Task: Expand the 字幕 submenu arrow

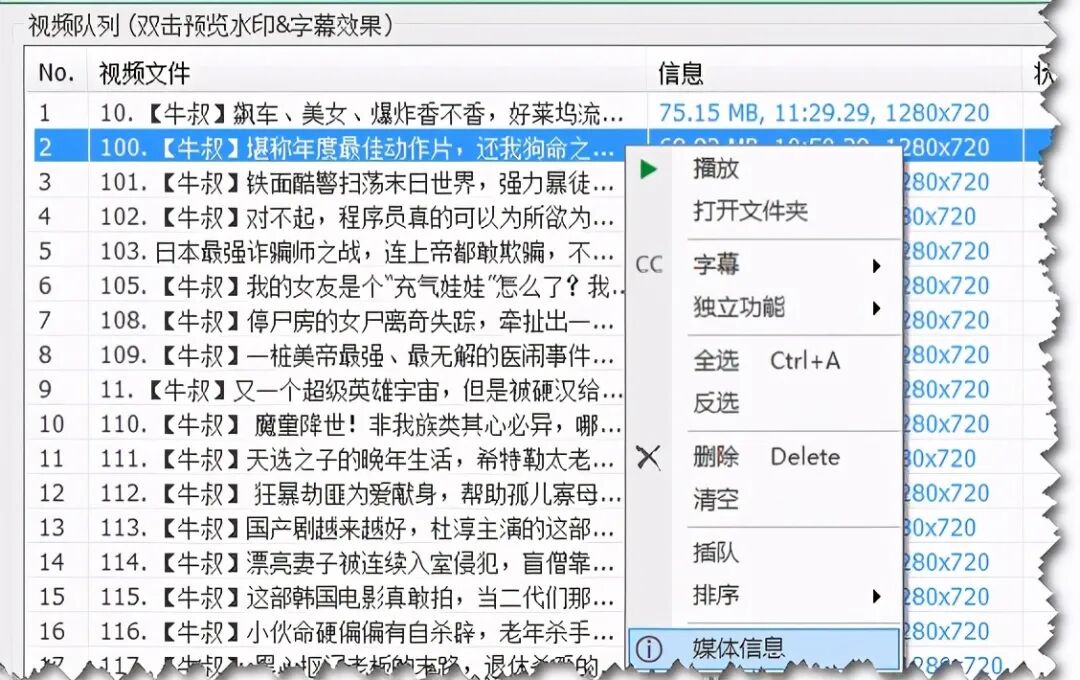Action: point(876,266)
